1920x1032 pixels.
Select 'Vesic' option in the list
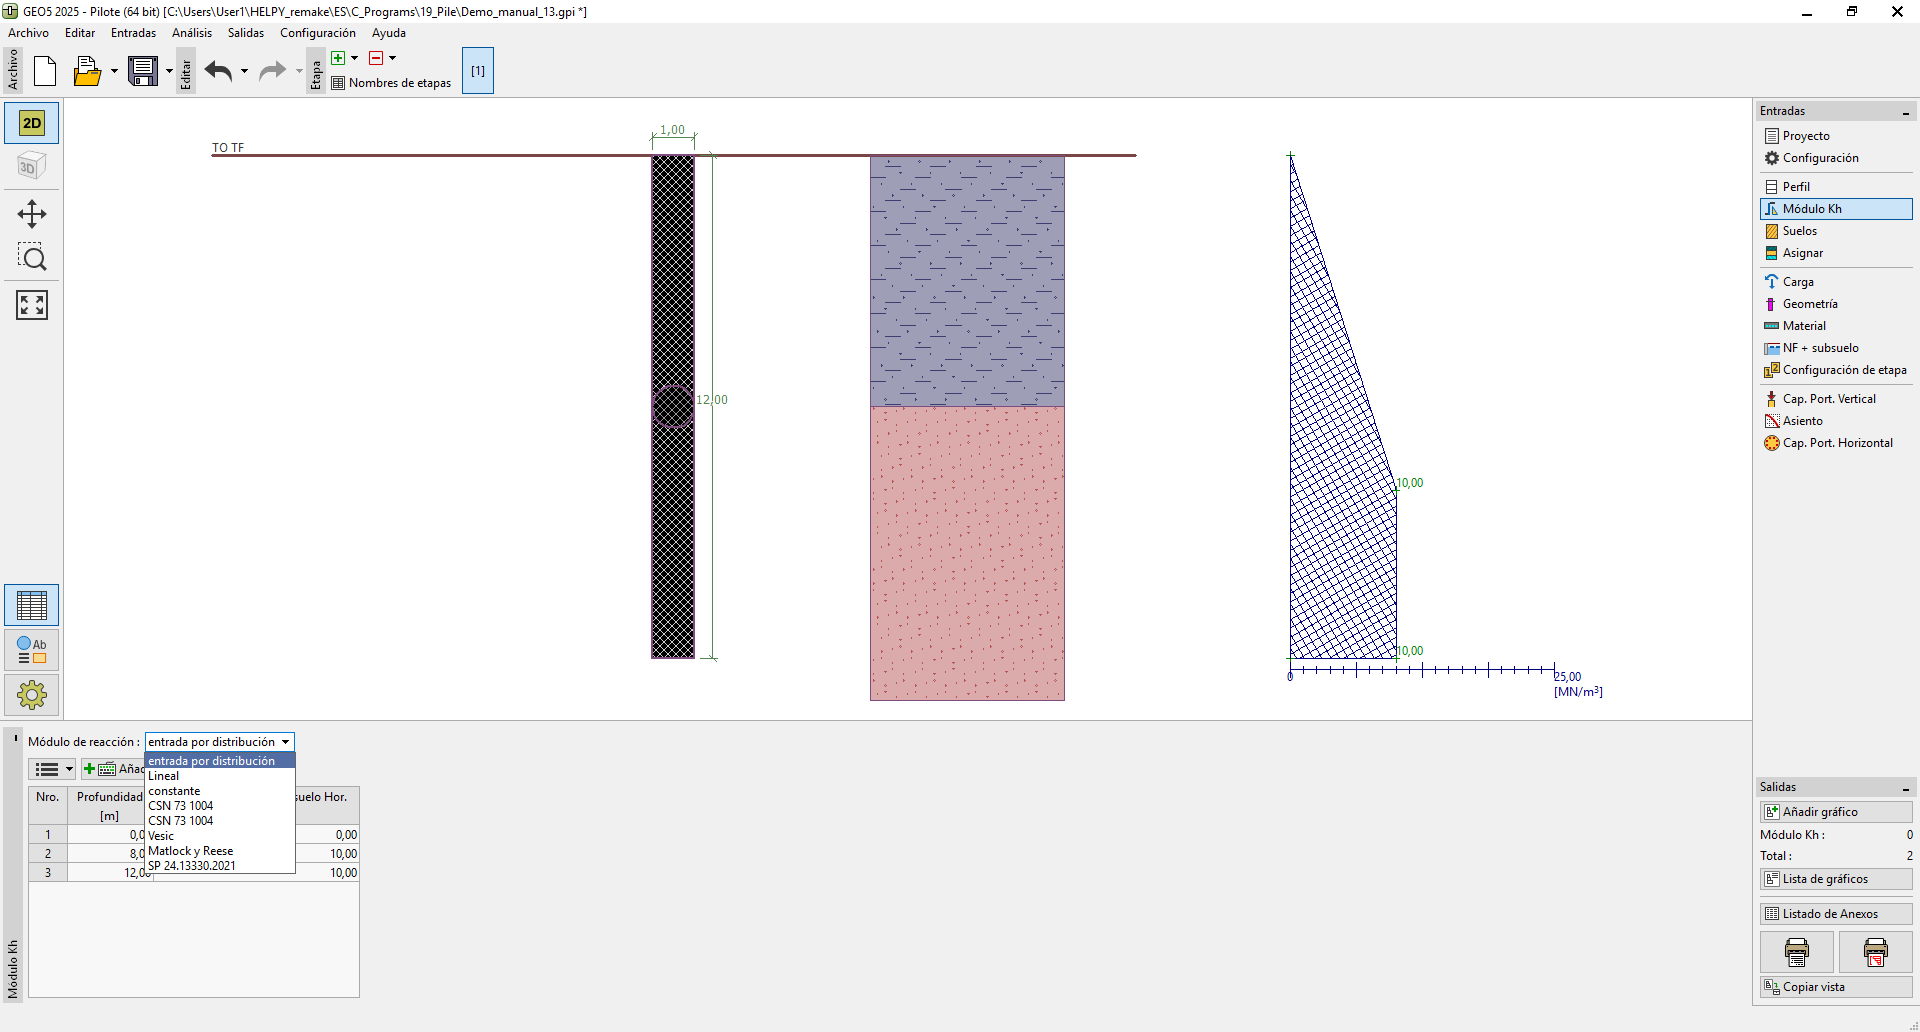pyautogui.click(x=161, y=836)
